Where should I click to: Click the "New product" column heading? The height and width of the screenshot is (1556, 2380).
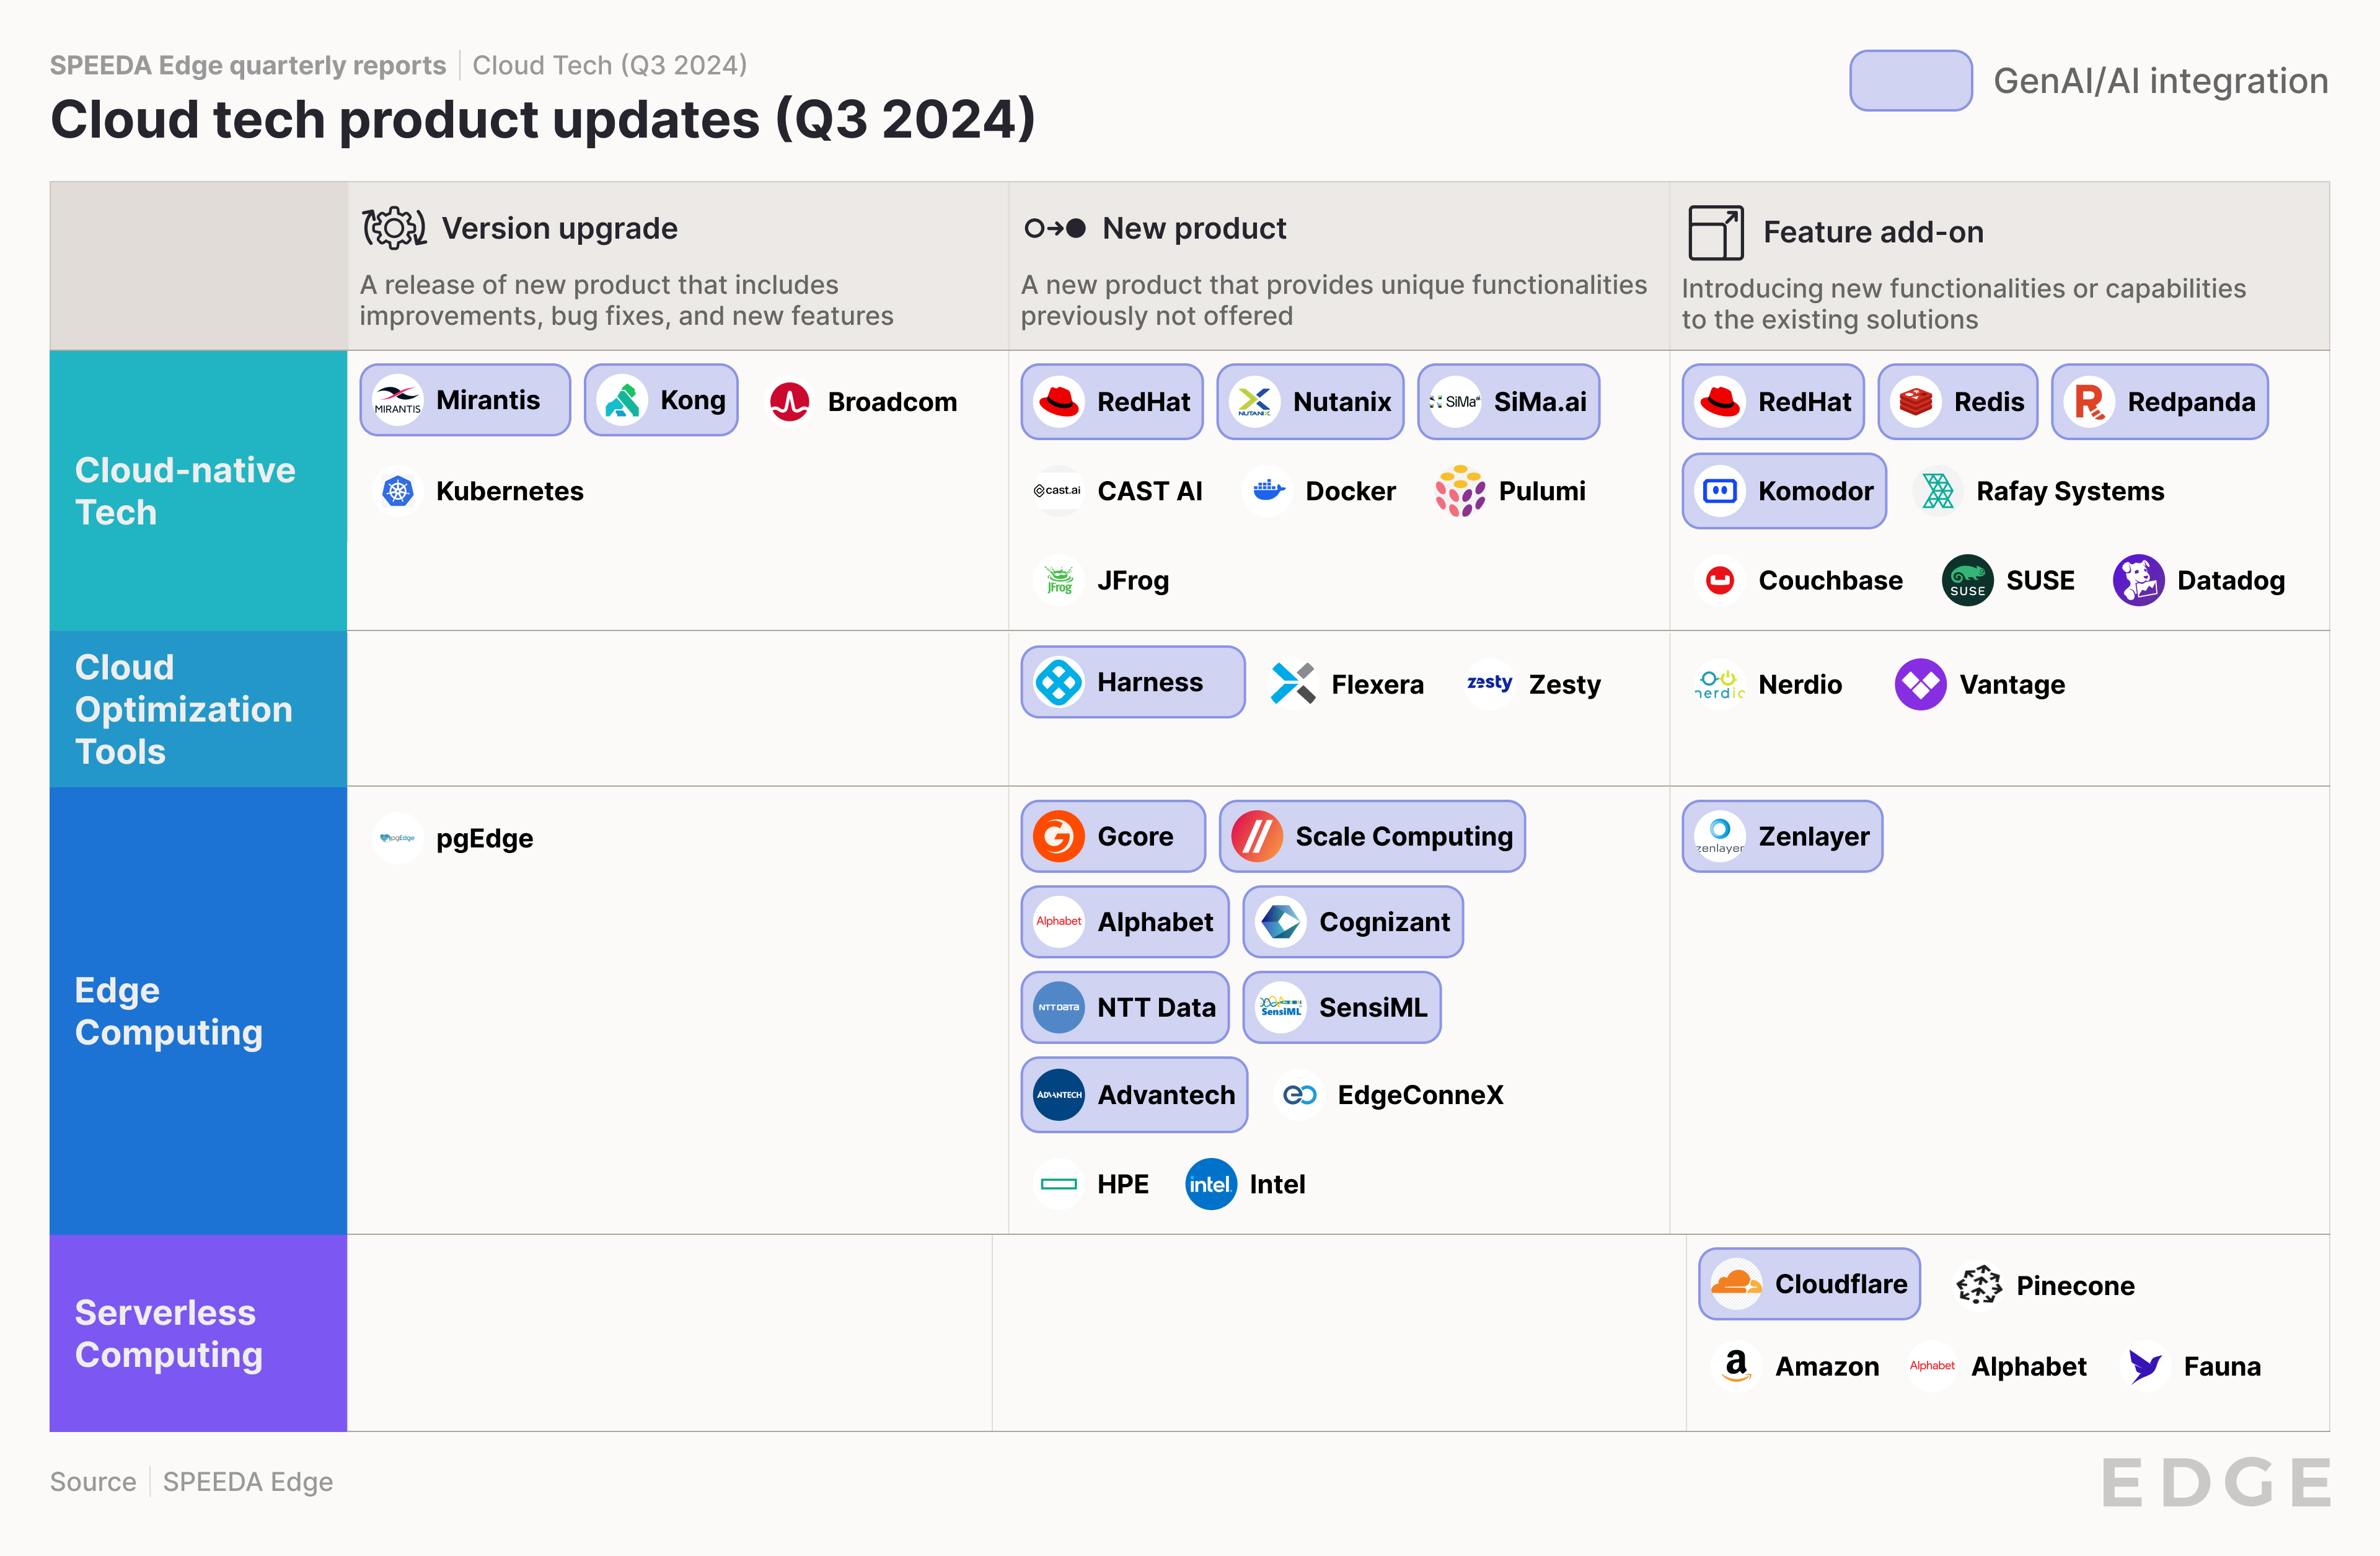1194,228
